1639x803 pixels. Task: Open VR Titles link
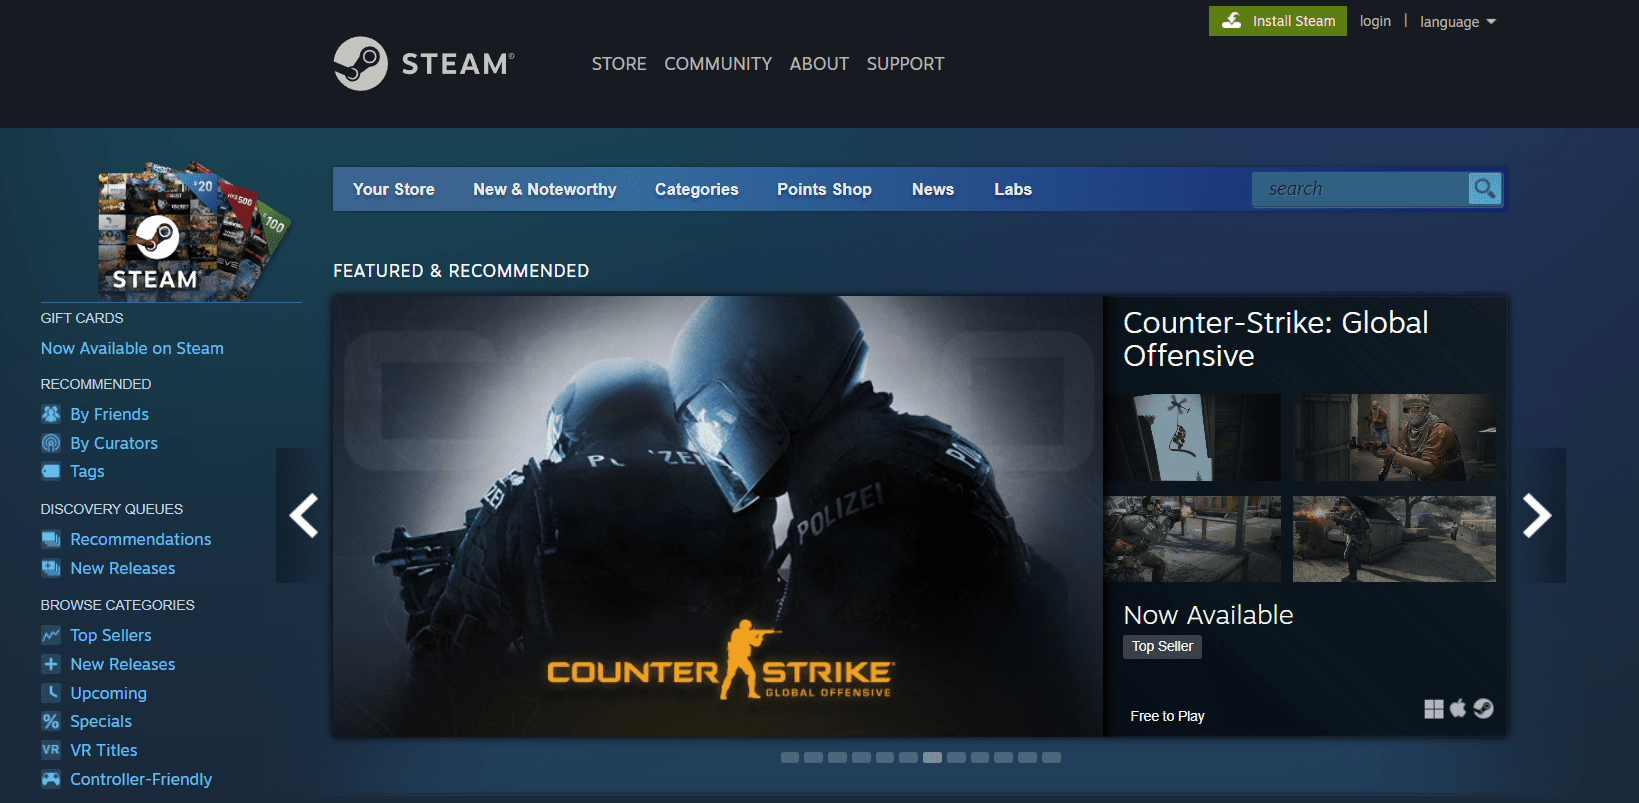(104, 750)
